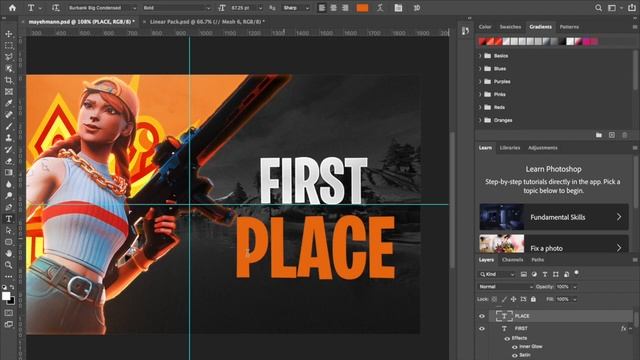Image resolution: width=640 pixels, height=360 pixels.
Task: Toggle Character and Paragraph panels icon
Action: 398,8
